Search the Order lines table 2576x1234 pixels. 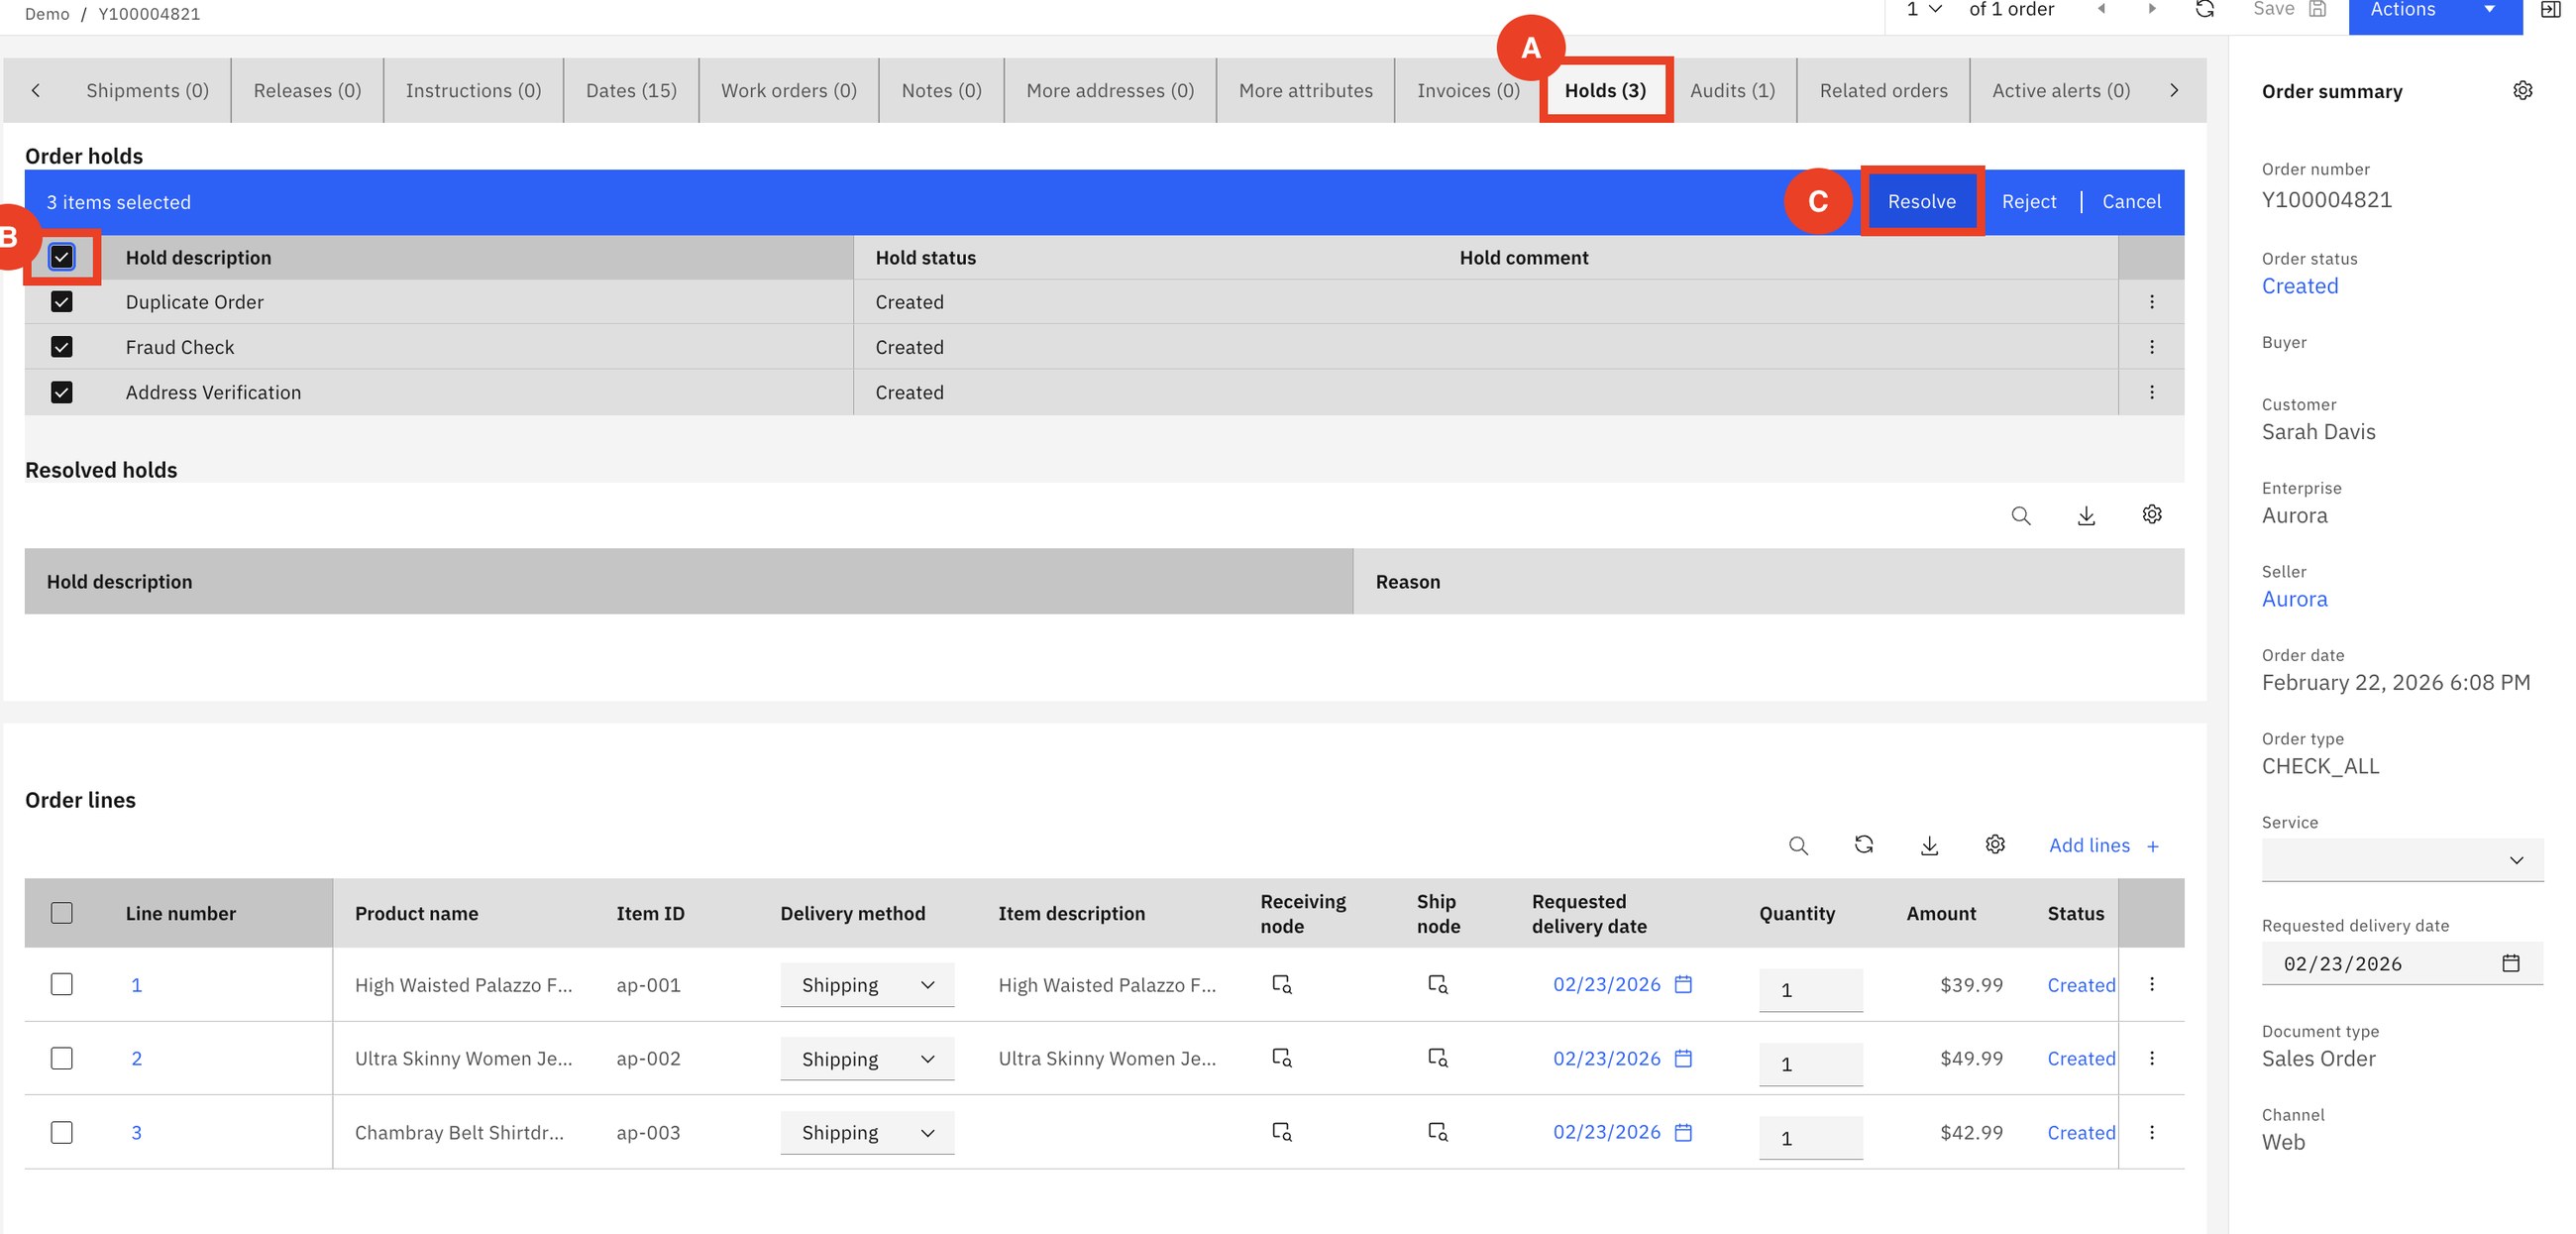[1798, 846]
